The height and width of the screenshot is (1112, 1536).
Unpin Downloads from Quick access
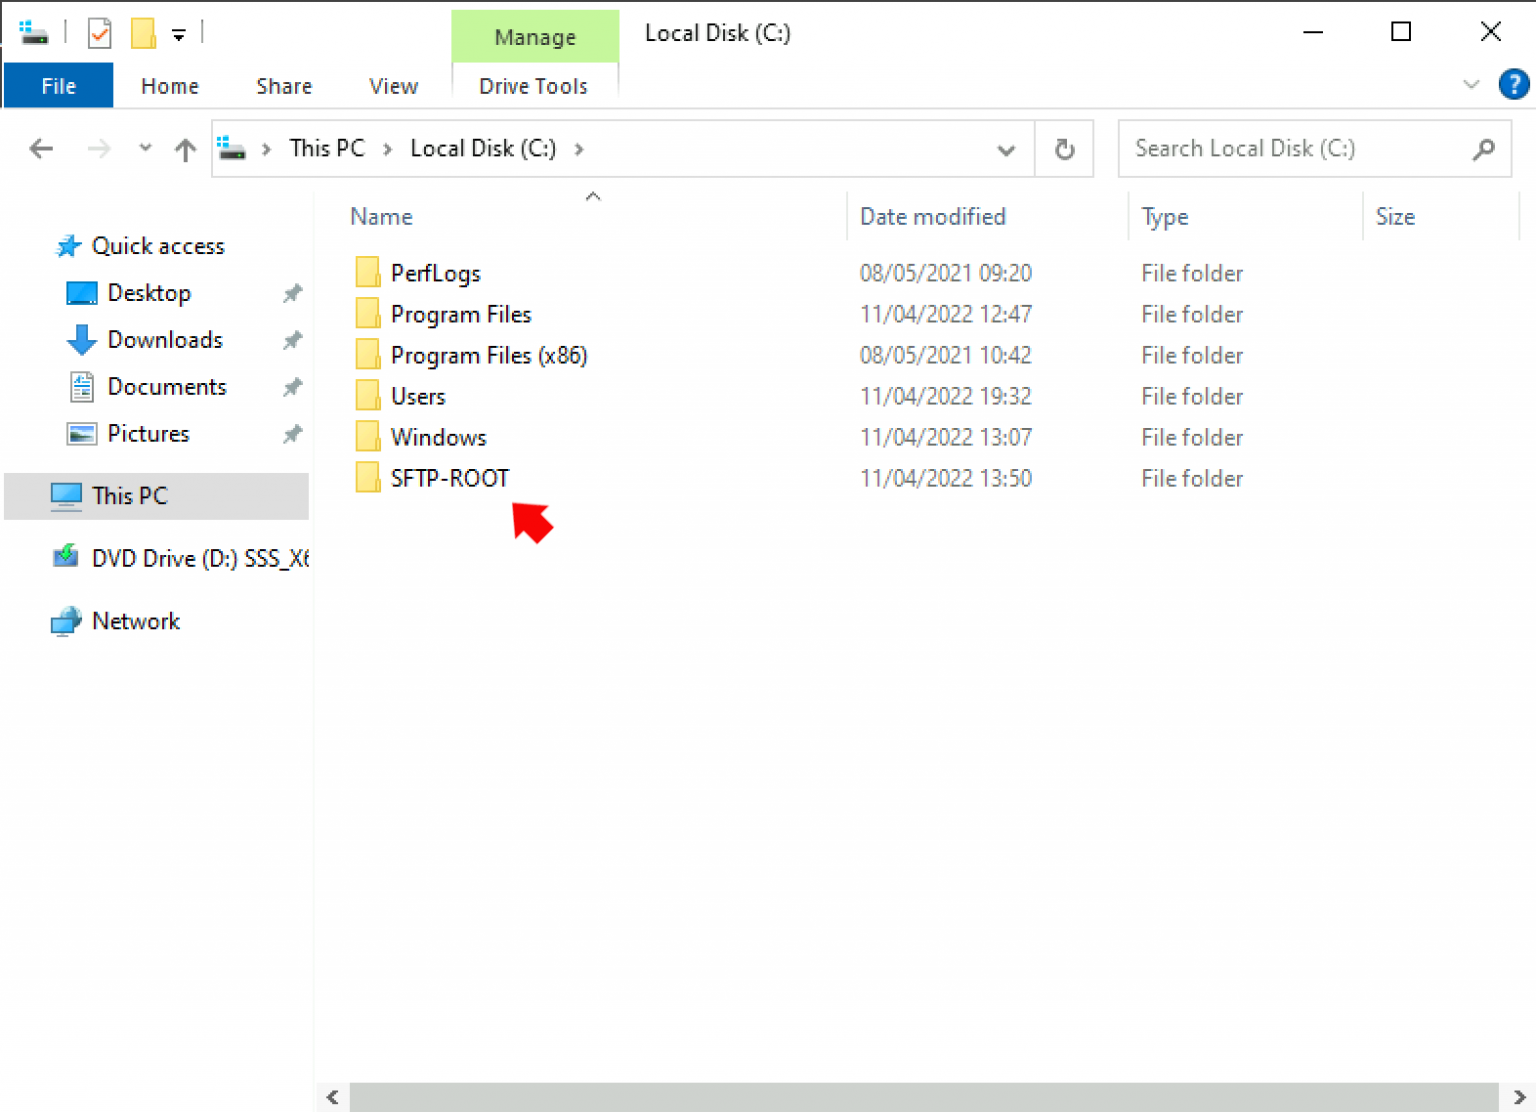tap(291, 339)
